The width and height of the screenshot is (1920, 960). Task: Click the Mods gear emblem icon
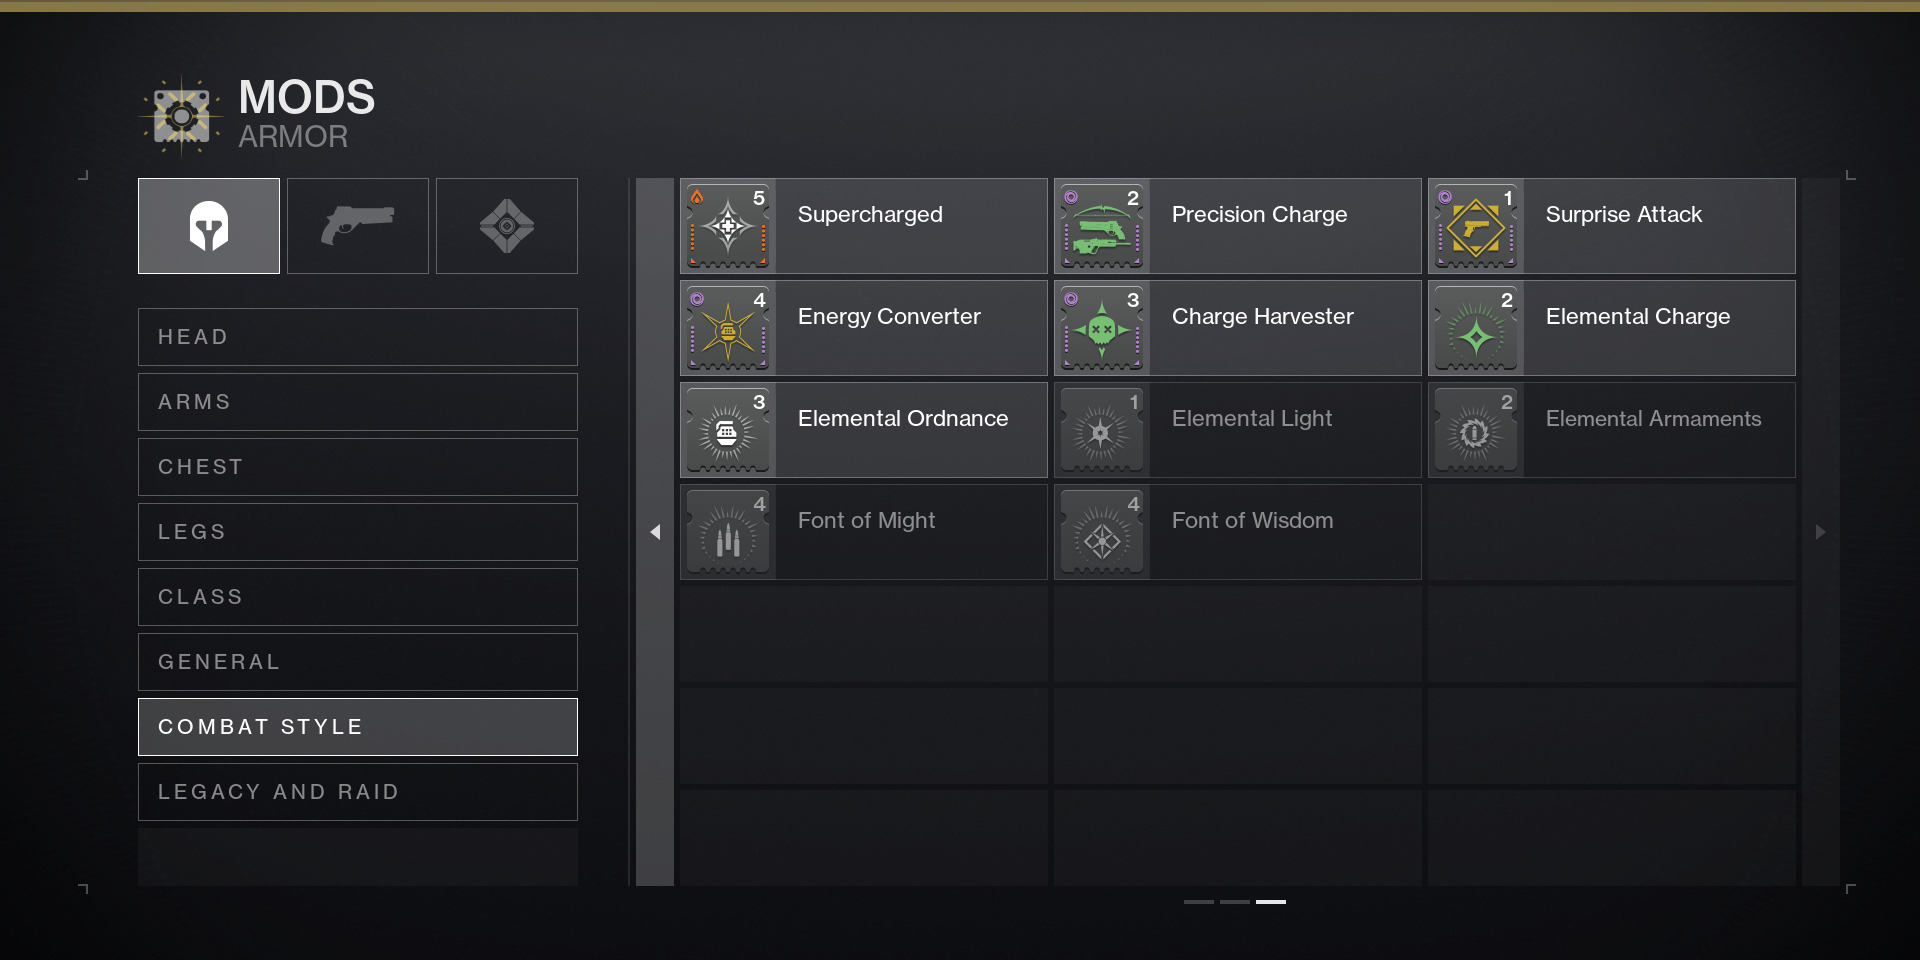[181, 117]
